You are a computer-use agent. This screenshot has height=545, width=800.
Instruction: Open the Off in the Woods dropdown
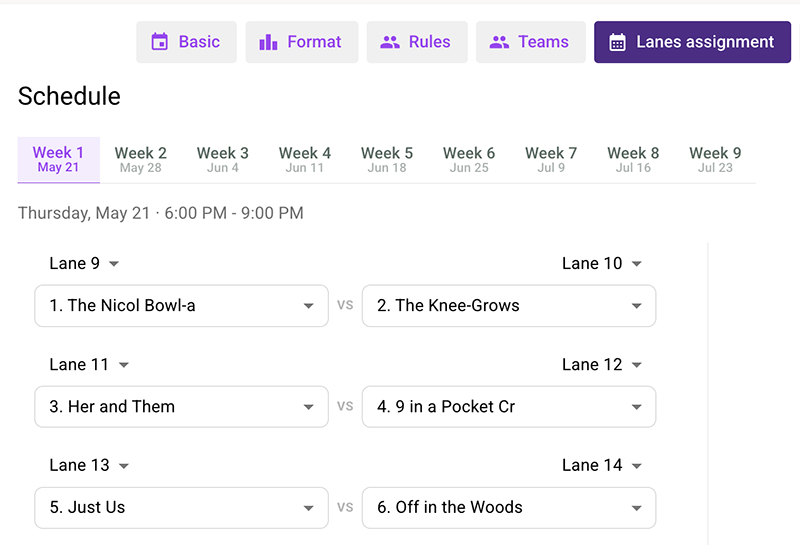coord(509,508)
